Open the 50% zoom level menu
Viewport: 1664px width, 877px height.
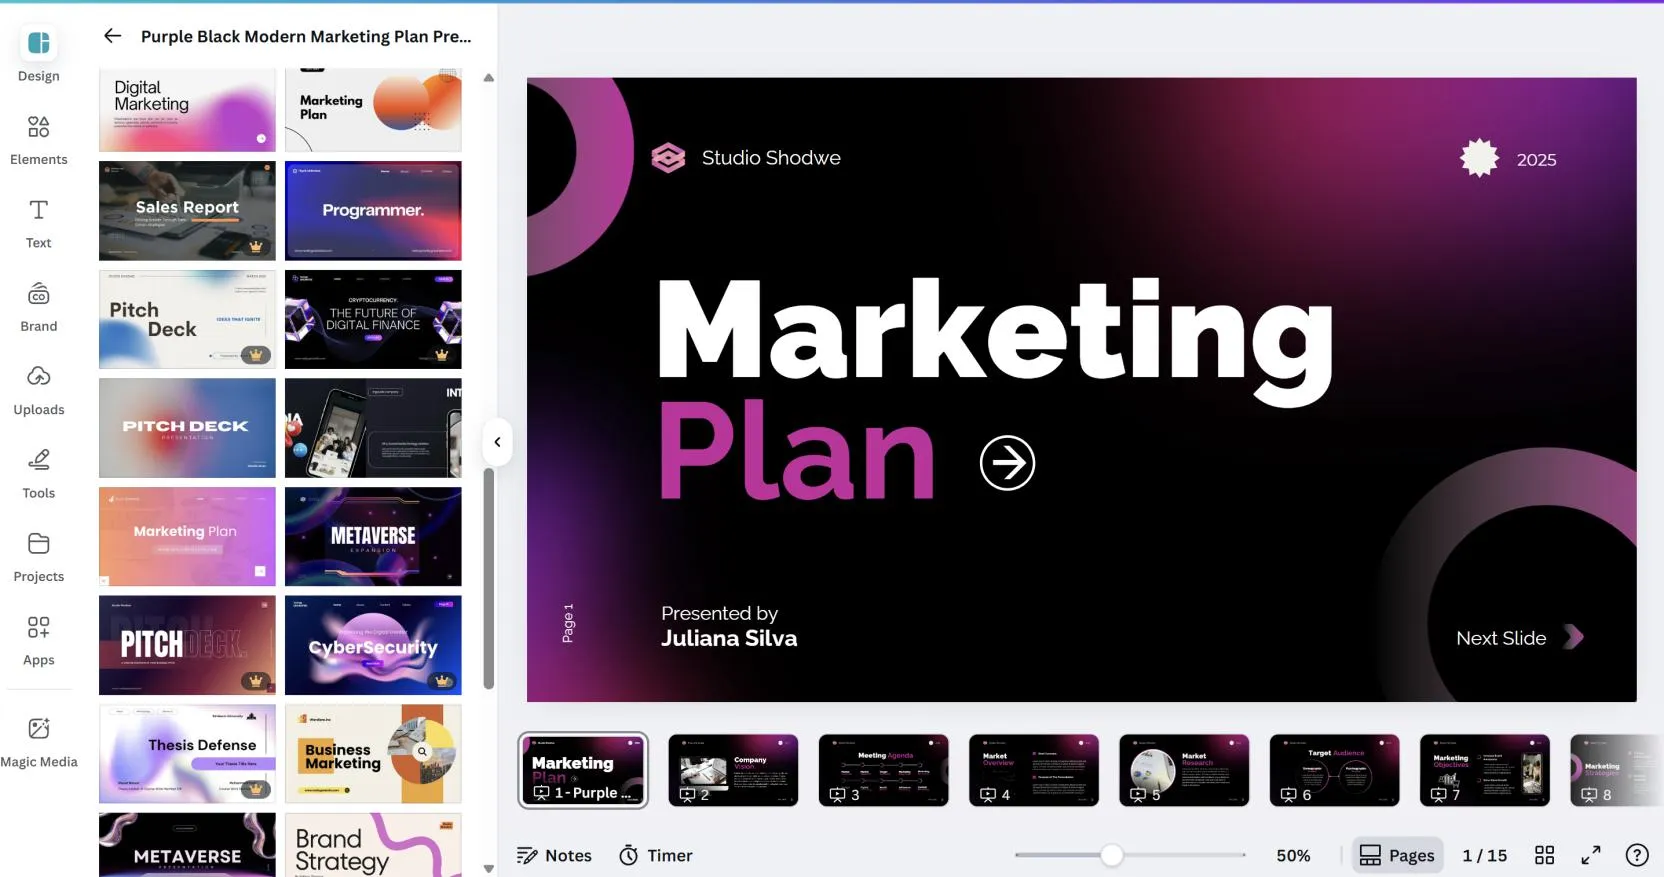coord(1292,855)
